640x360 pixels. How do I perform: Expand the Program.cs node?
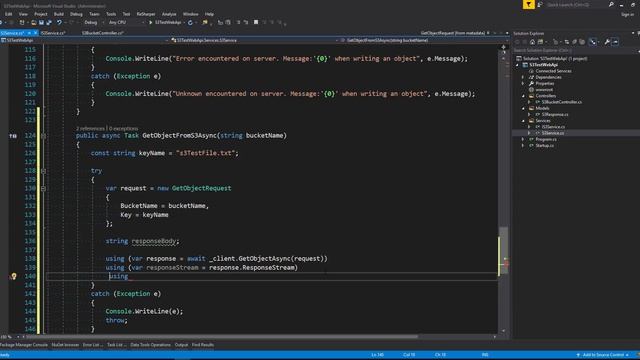click(523, 139)
